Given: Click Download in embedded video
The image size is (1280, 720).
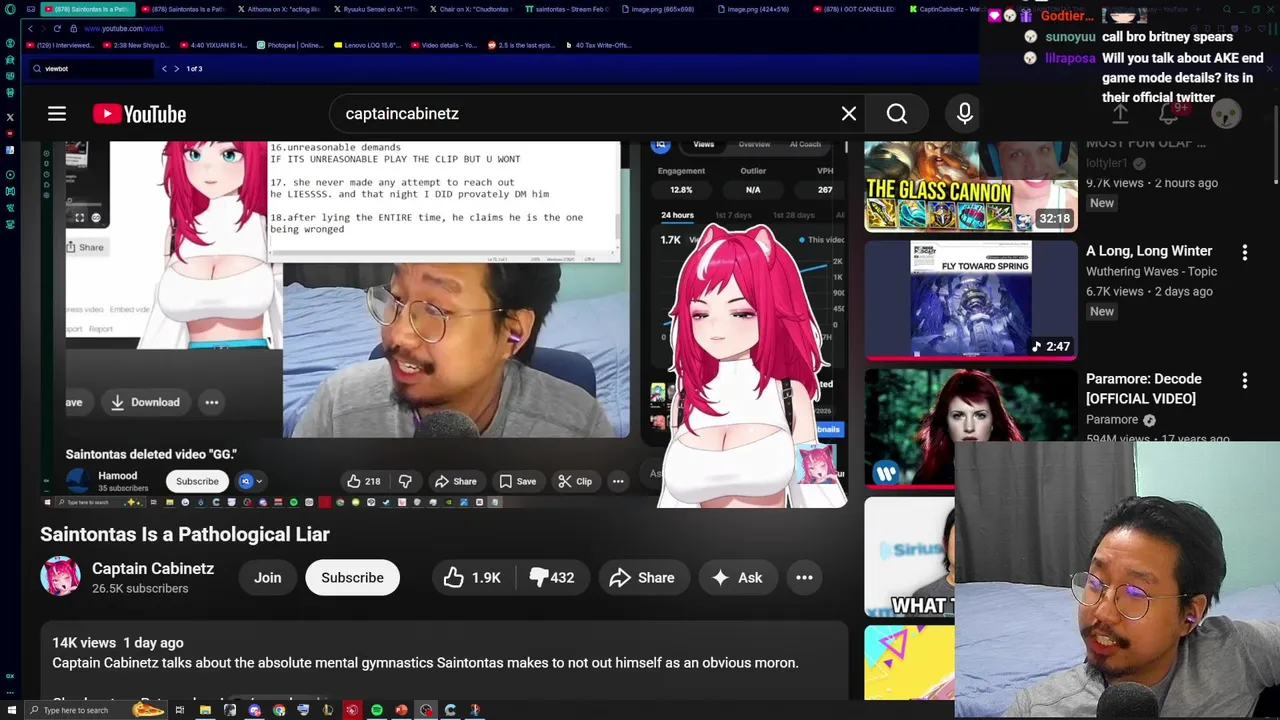Looking at the screenshot, I should click(x=145, y=402).
